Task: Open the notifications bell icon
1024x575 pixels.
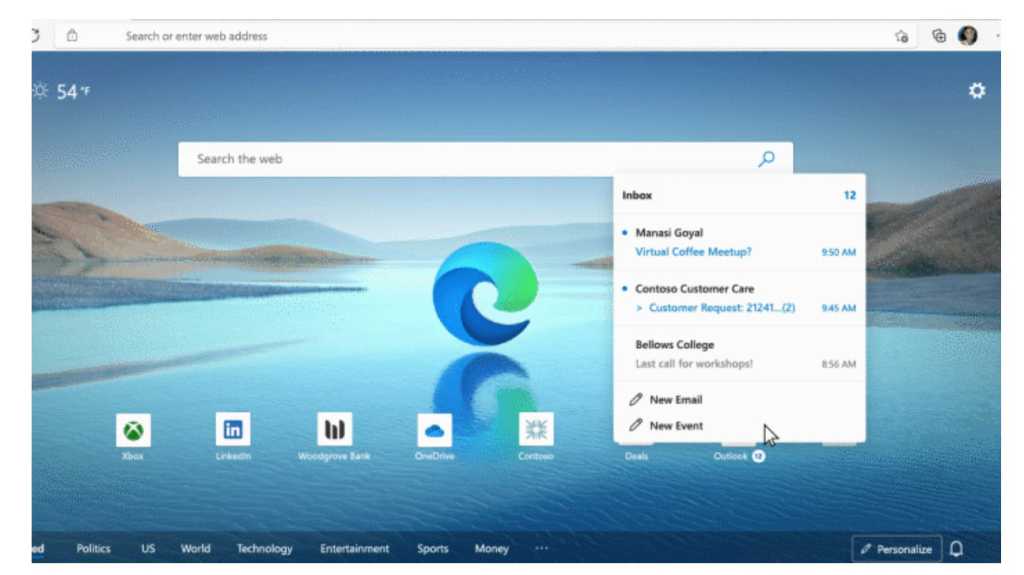Action: tap(957, 549)
